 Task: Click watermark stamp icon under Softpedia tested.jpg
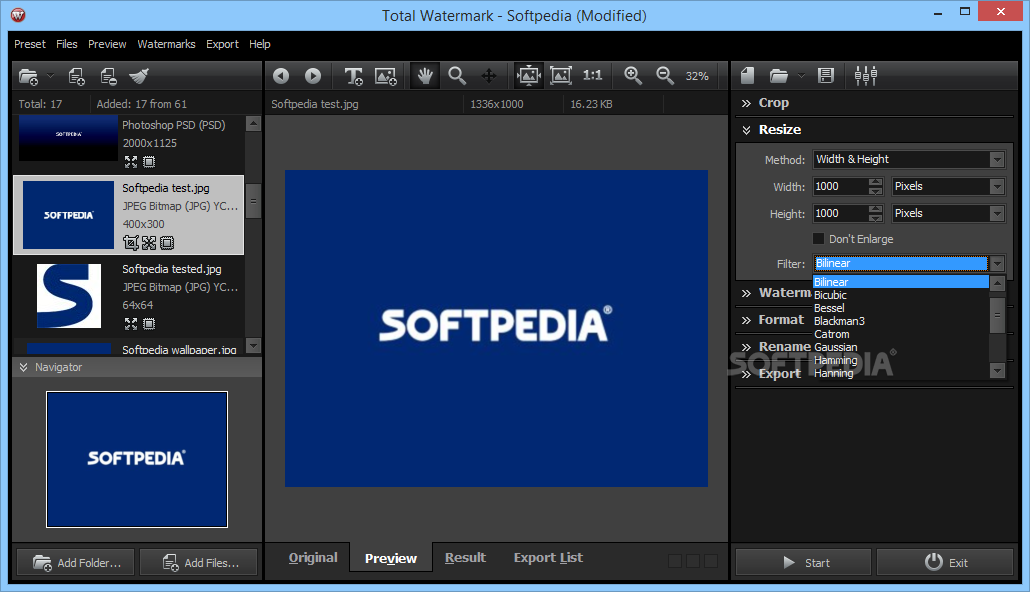tap(149, 324)
